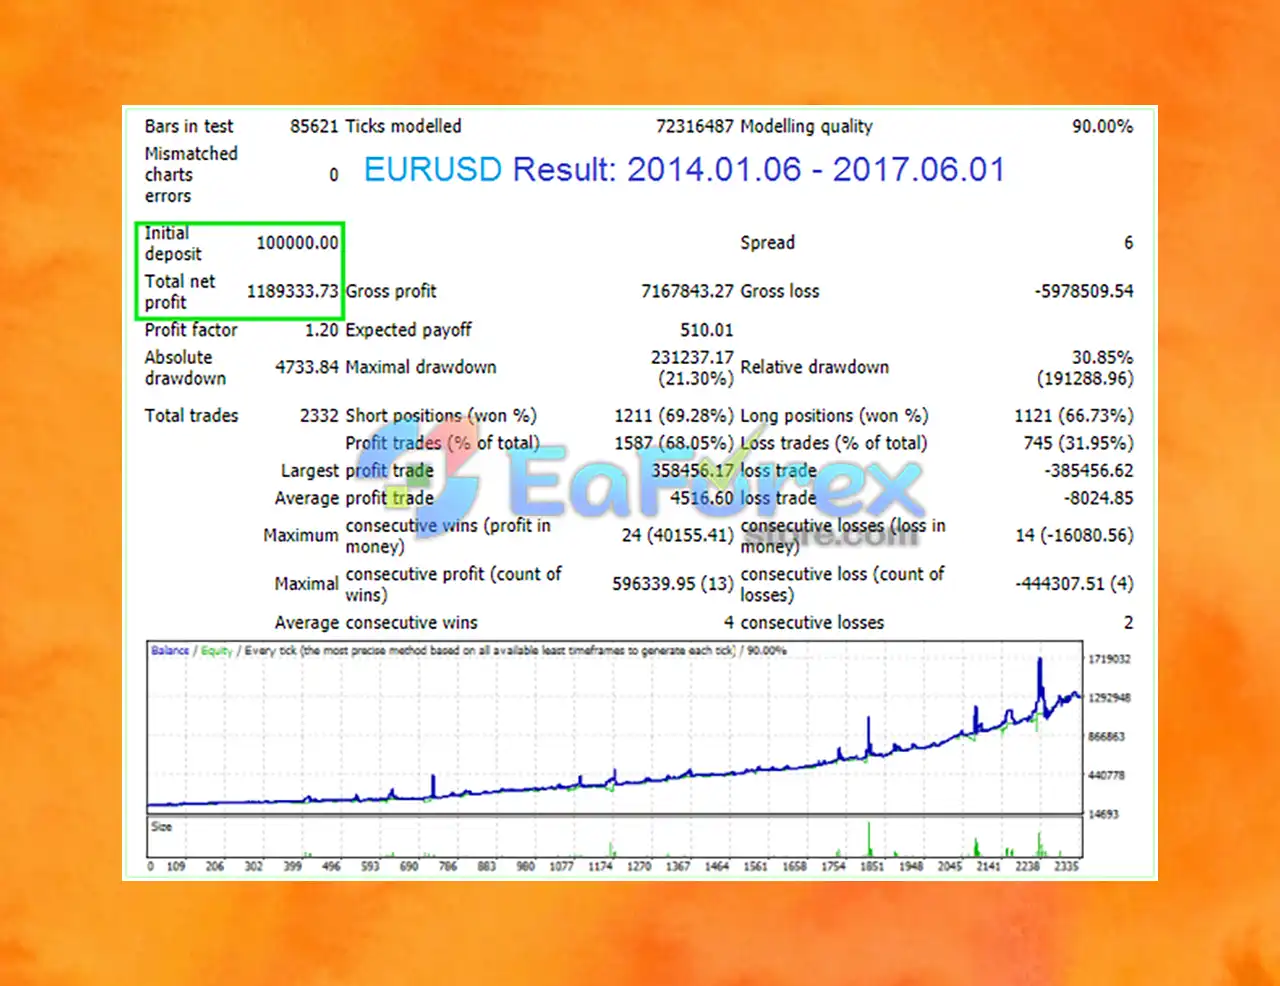Click the 'Equity' legend in chart
The height and width of the screenshot is (986, 1280).
[x=216, y=651]
